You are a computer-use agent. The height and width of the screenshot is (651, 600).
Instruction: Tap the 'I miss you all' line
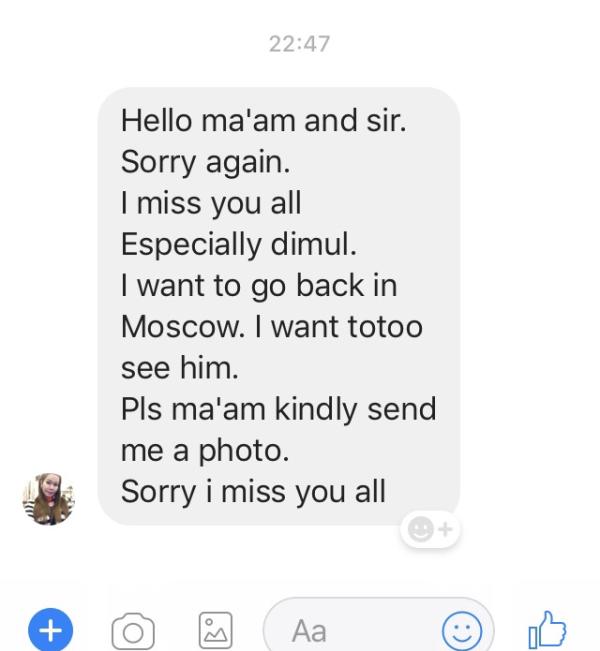point(211,203)
